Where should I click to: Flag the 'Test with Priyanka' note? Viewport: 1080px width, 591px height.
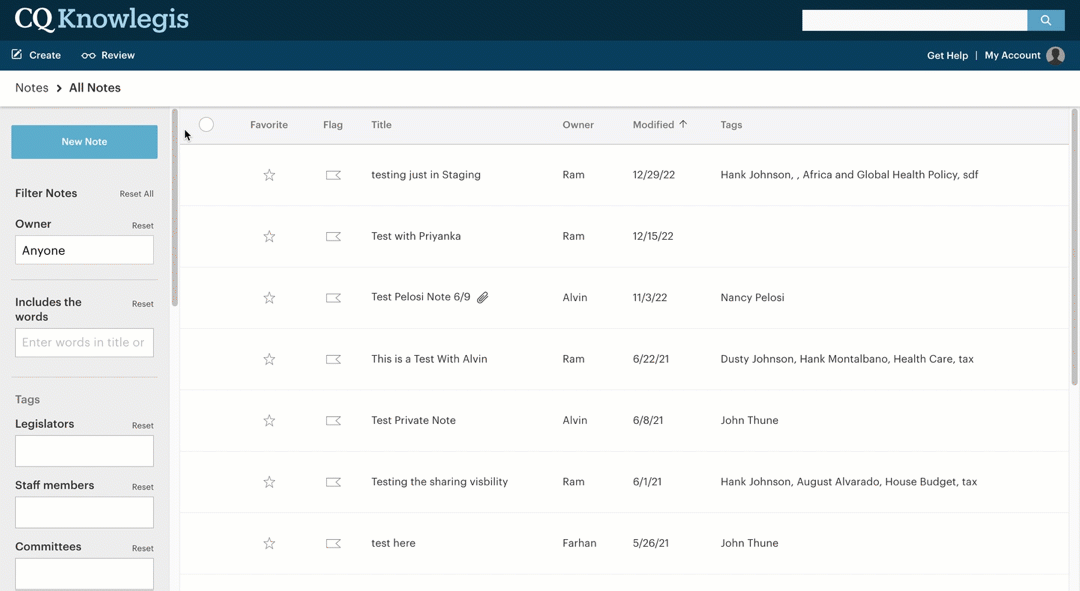(x=333, y=237)
